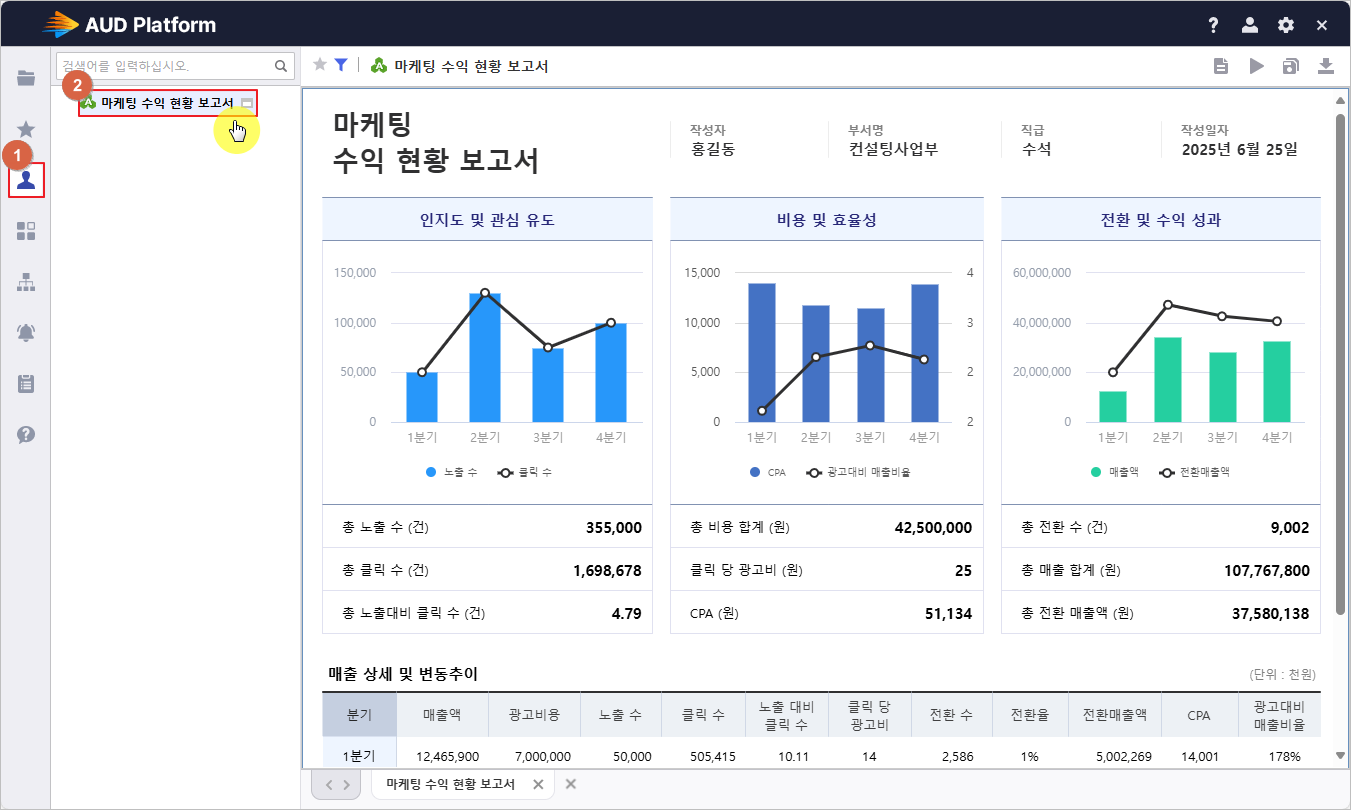Click the search input field
This screenshot has width=1351, height=810.
165,66
